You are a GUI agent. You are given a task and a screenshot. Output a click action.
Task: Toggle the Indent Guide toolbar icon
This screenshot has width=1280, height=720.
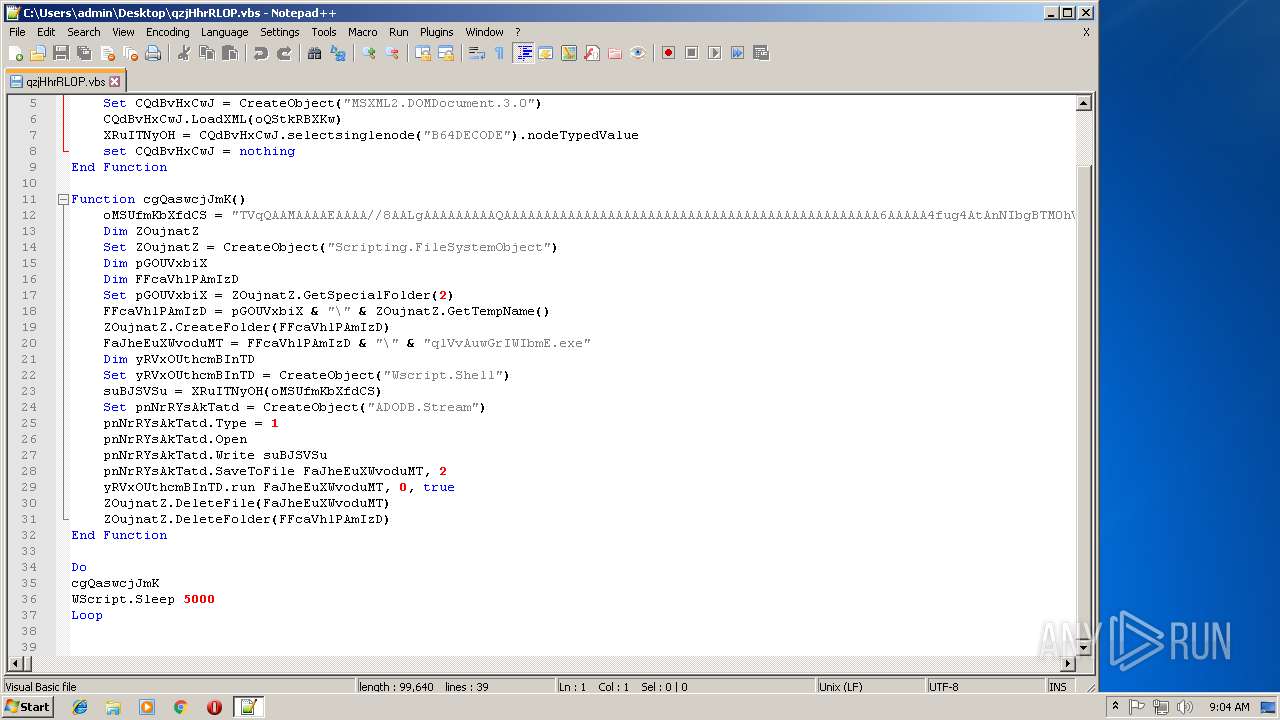tap(523, 53)
